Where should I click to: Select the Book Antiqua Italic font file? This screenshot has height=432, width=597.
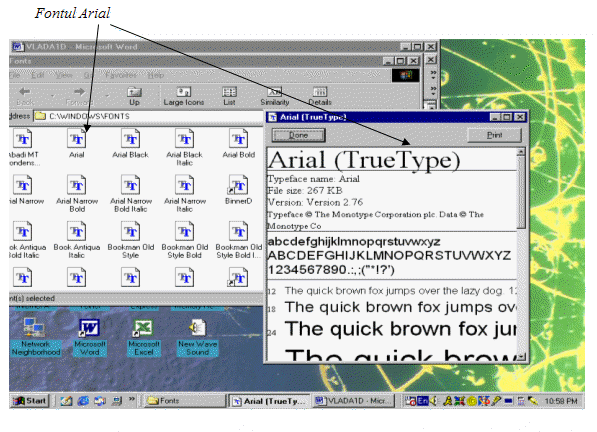click(x=77, y=240)
